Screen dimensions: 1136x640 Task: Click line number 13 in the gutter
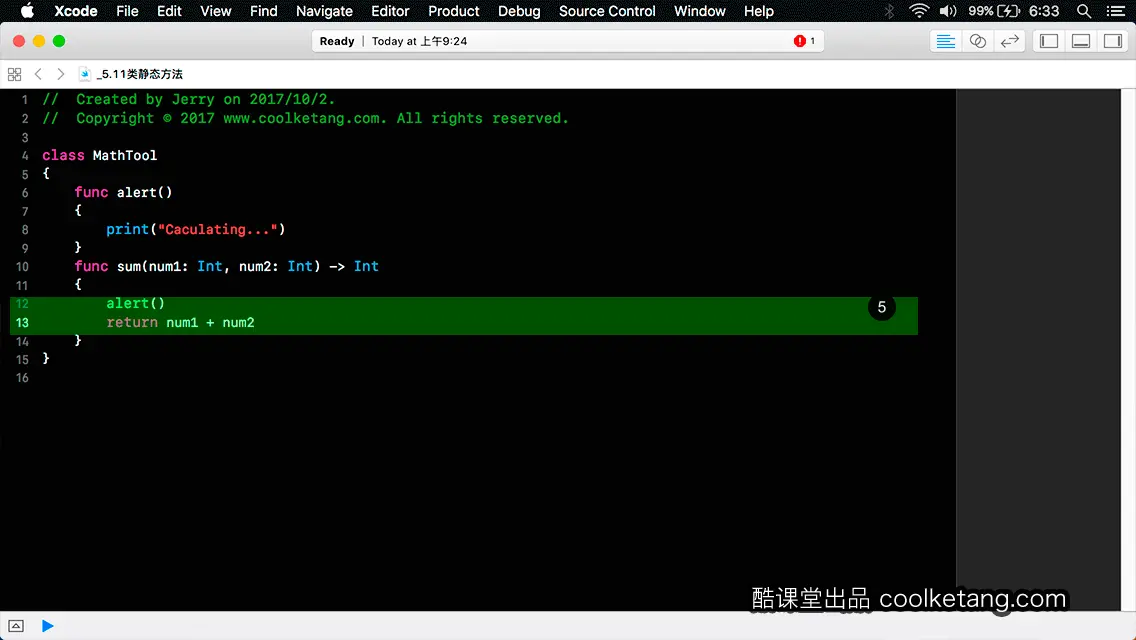[x=22, y=323]
